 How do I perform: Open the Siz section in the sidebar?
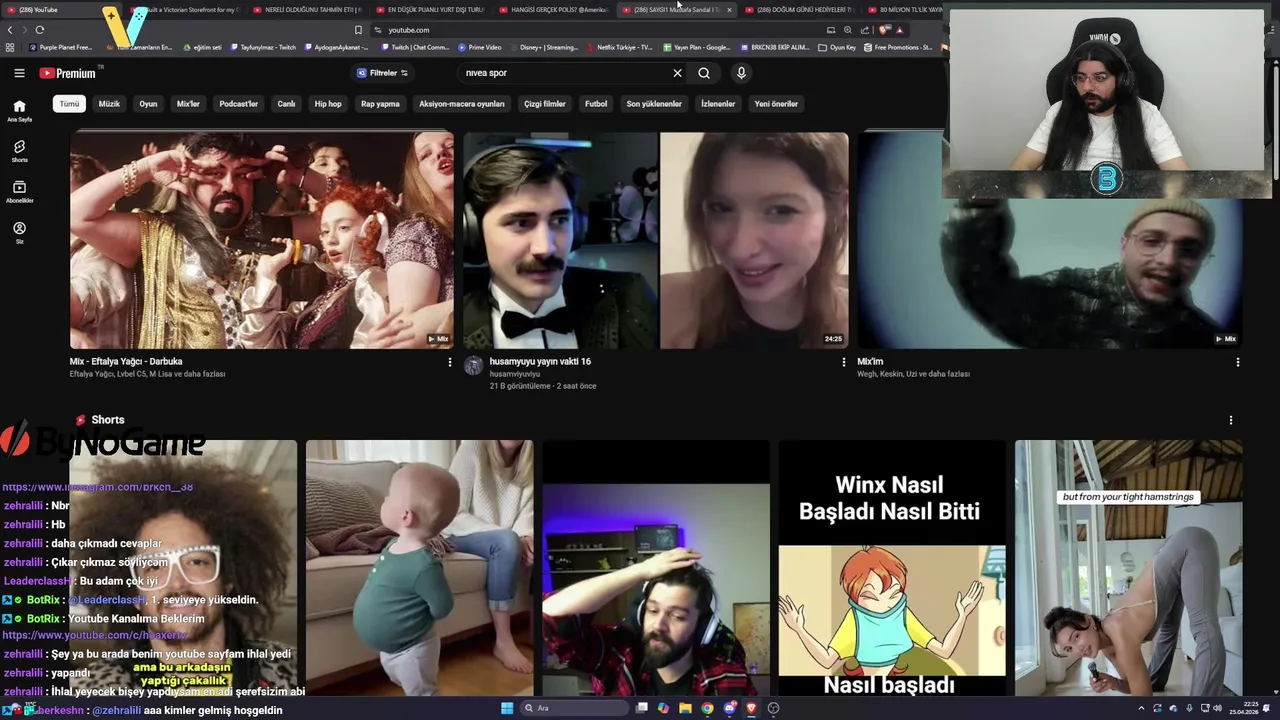[x=19, y=233]
